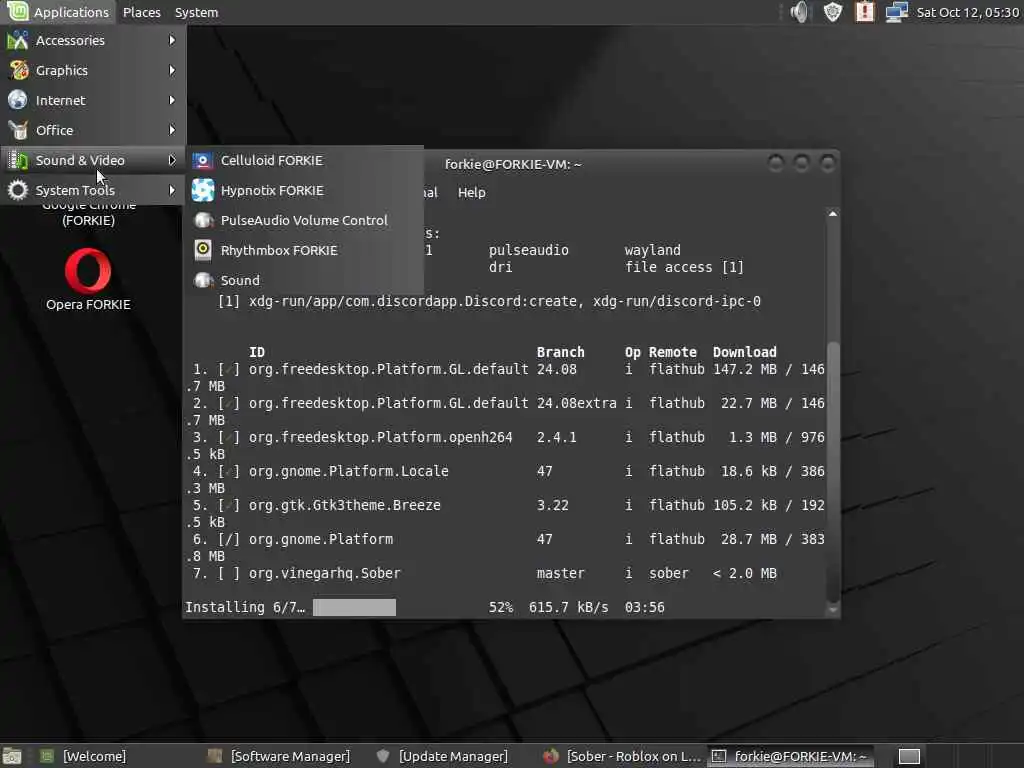Image resolution: width=1024 pixels, height=768 pixels.
Task: Click the installation progress bar
Action: pos(354,607)
